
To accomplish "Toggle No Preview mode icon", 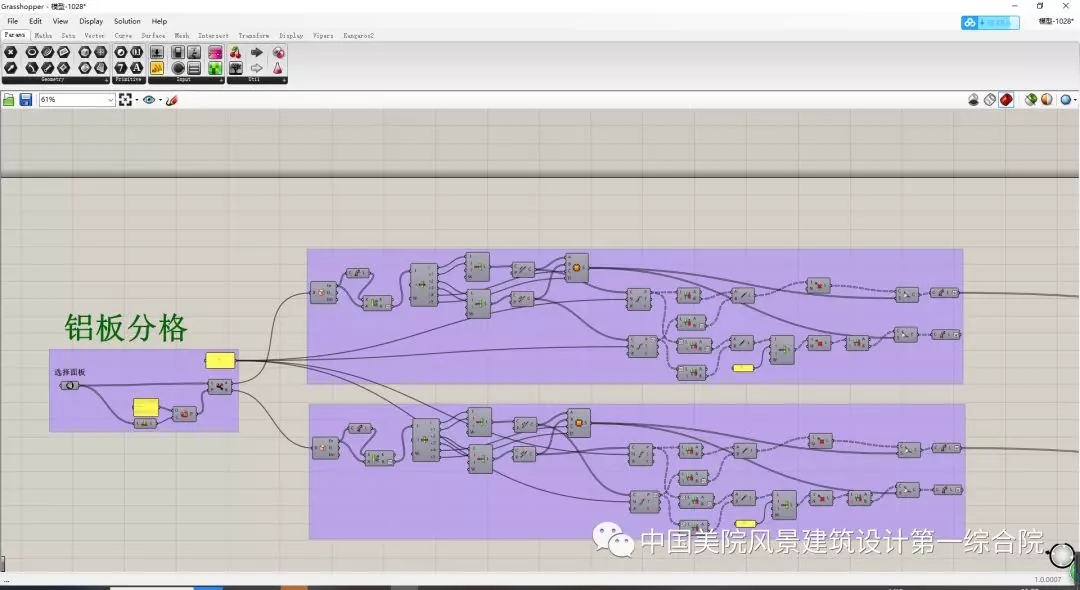I will point(973,100).
